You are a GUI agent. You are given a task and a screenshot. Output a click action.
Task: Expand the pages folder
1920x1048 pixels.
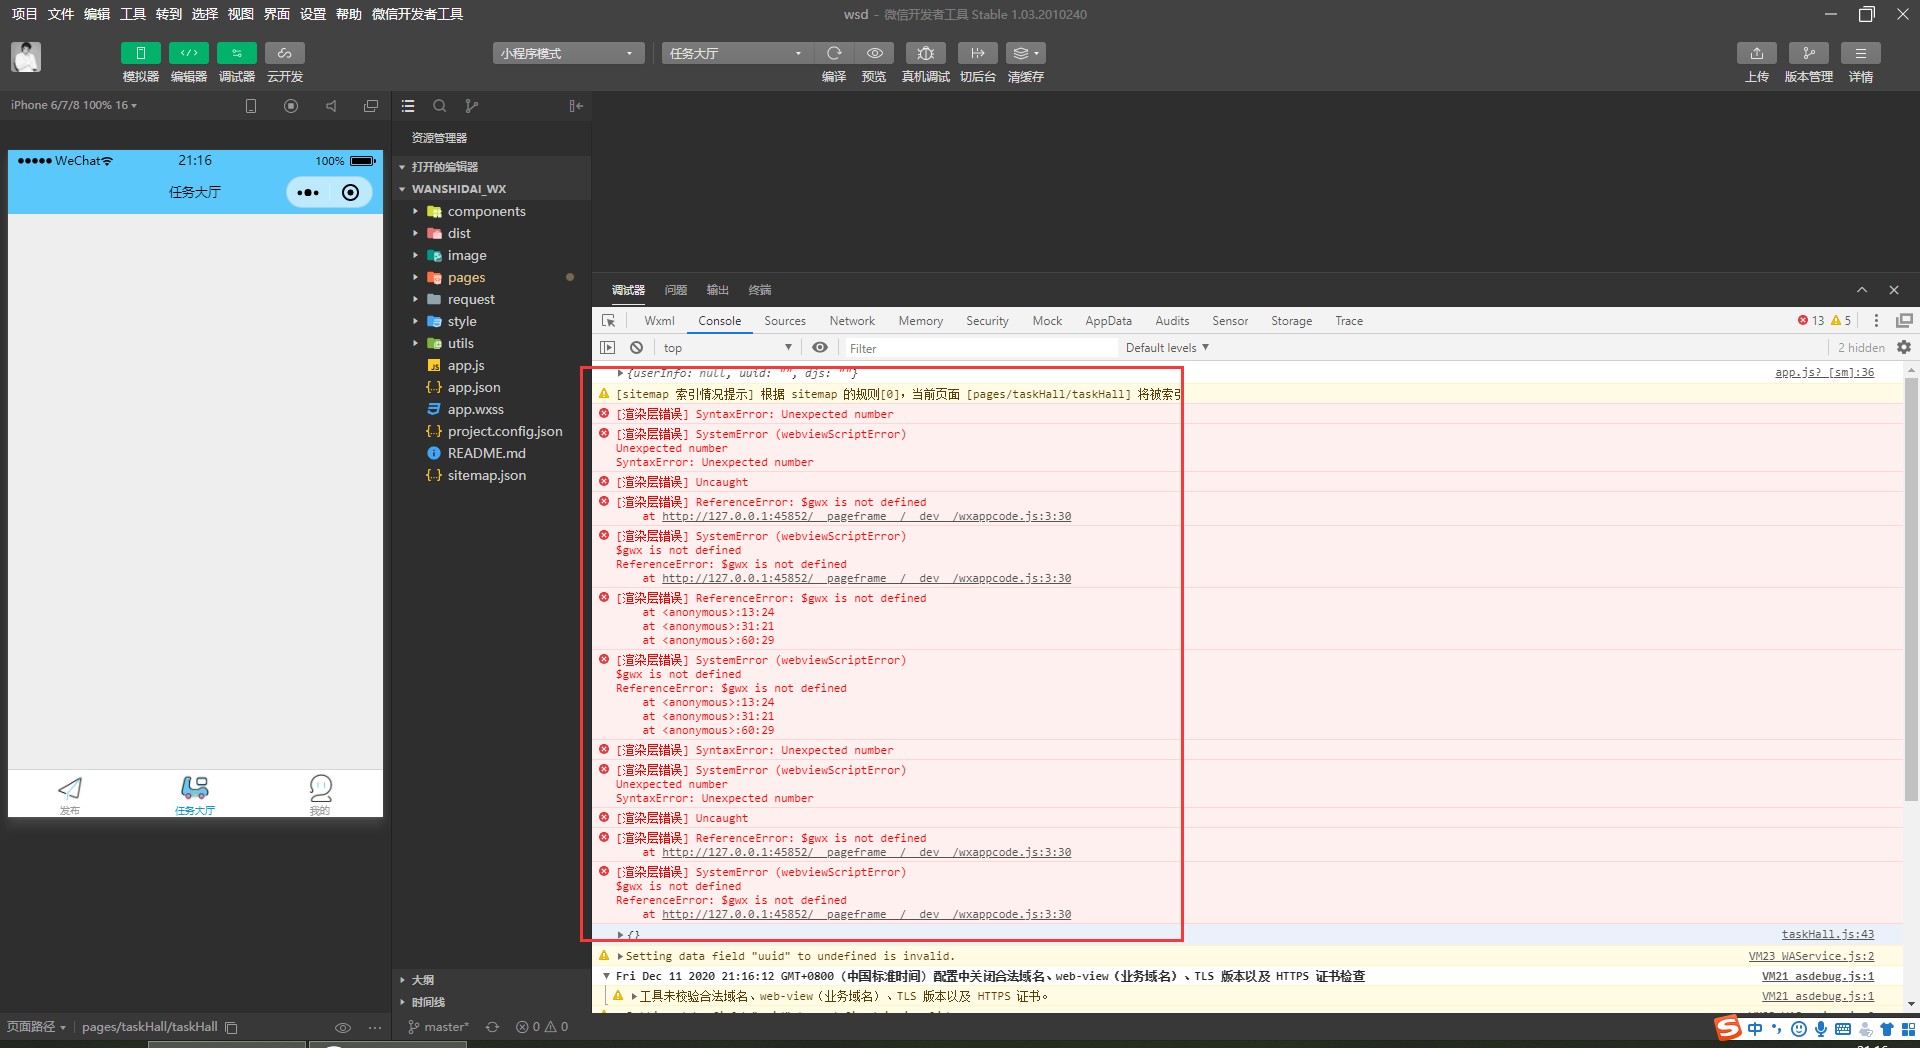pos(466,277)
